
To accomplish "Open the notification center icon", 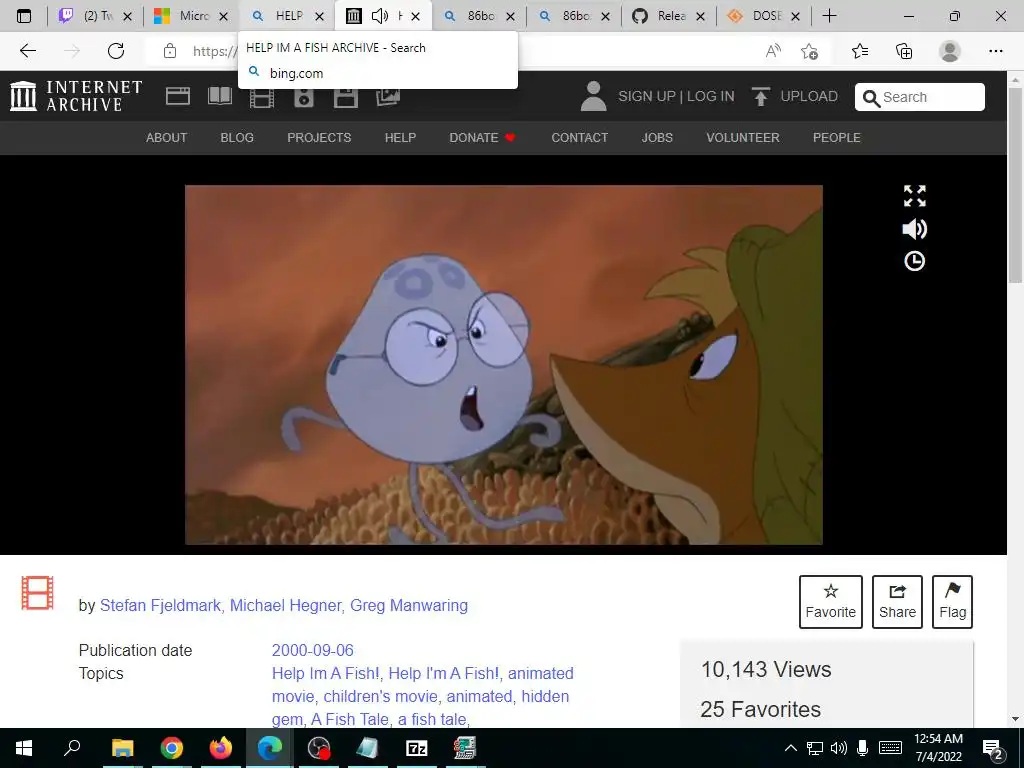I will point(993,749).
